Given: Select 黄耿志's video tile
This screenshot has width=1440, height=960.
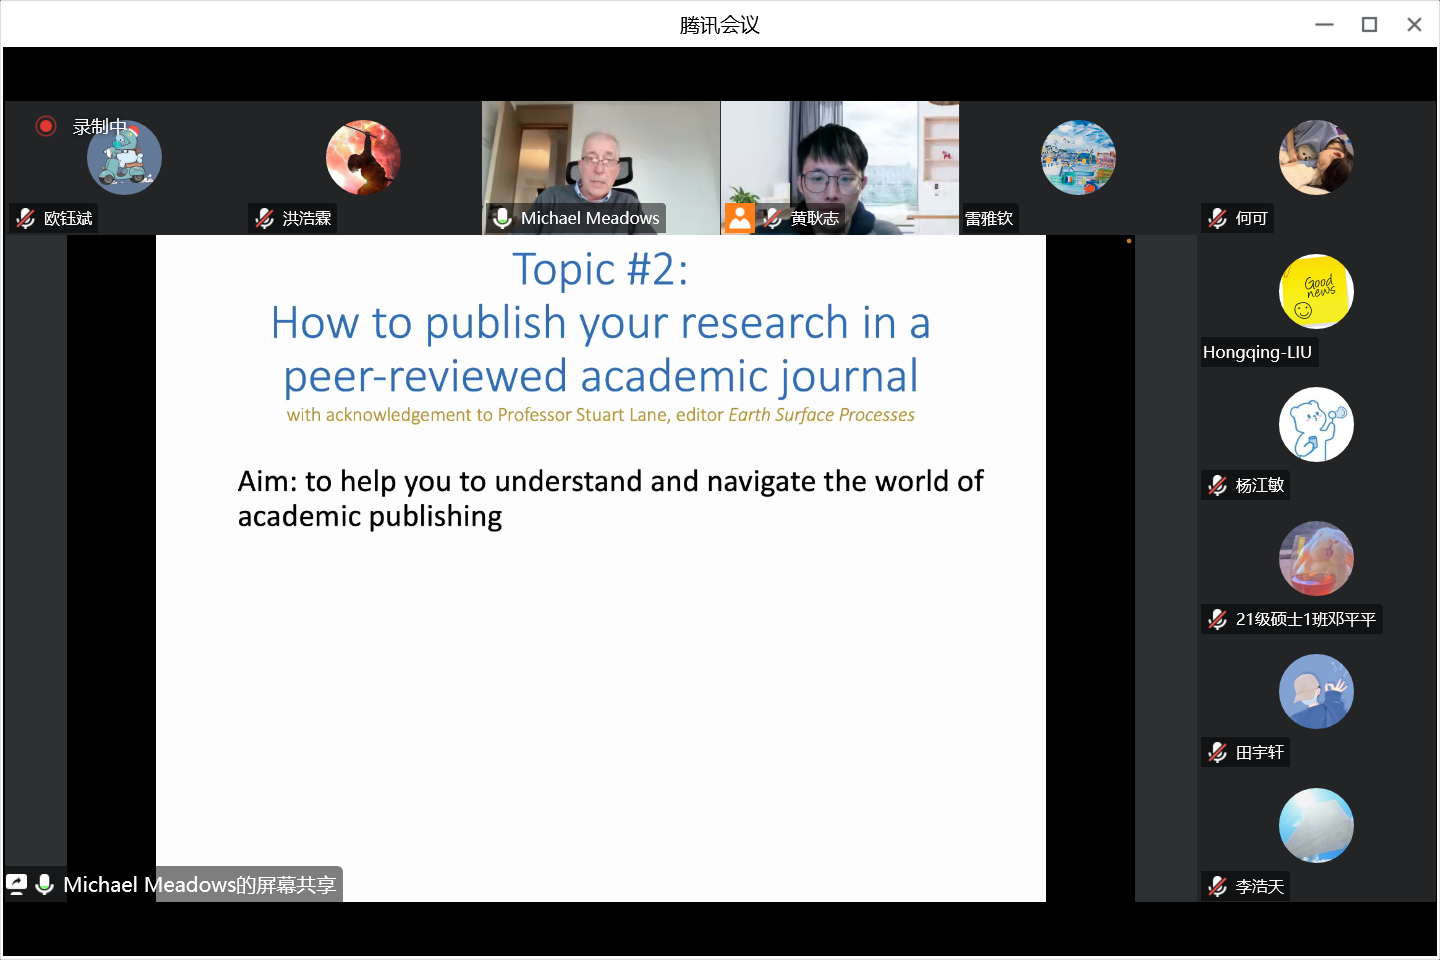Looking at the screenshot, I should coord(840,160).
